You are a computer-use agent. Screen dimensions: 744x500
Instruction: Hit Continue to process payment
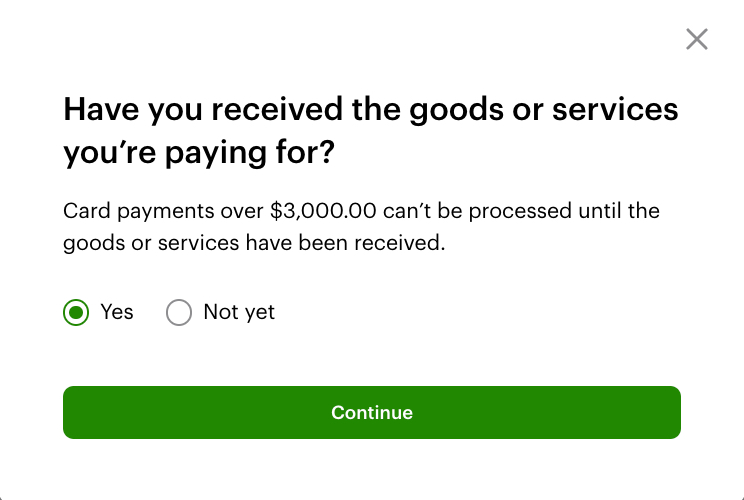(x=372, y=413)
